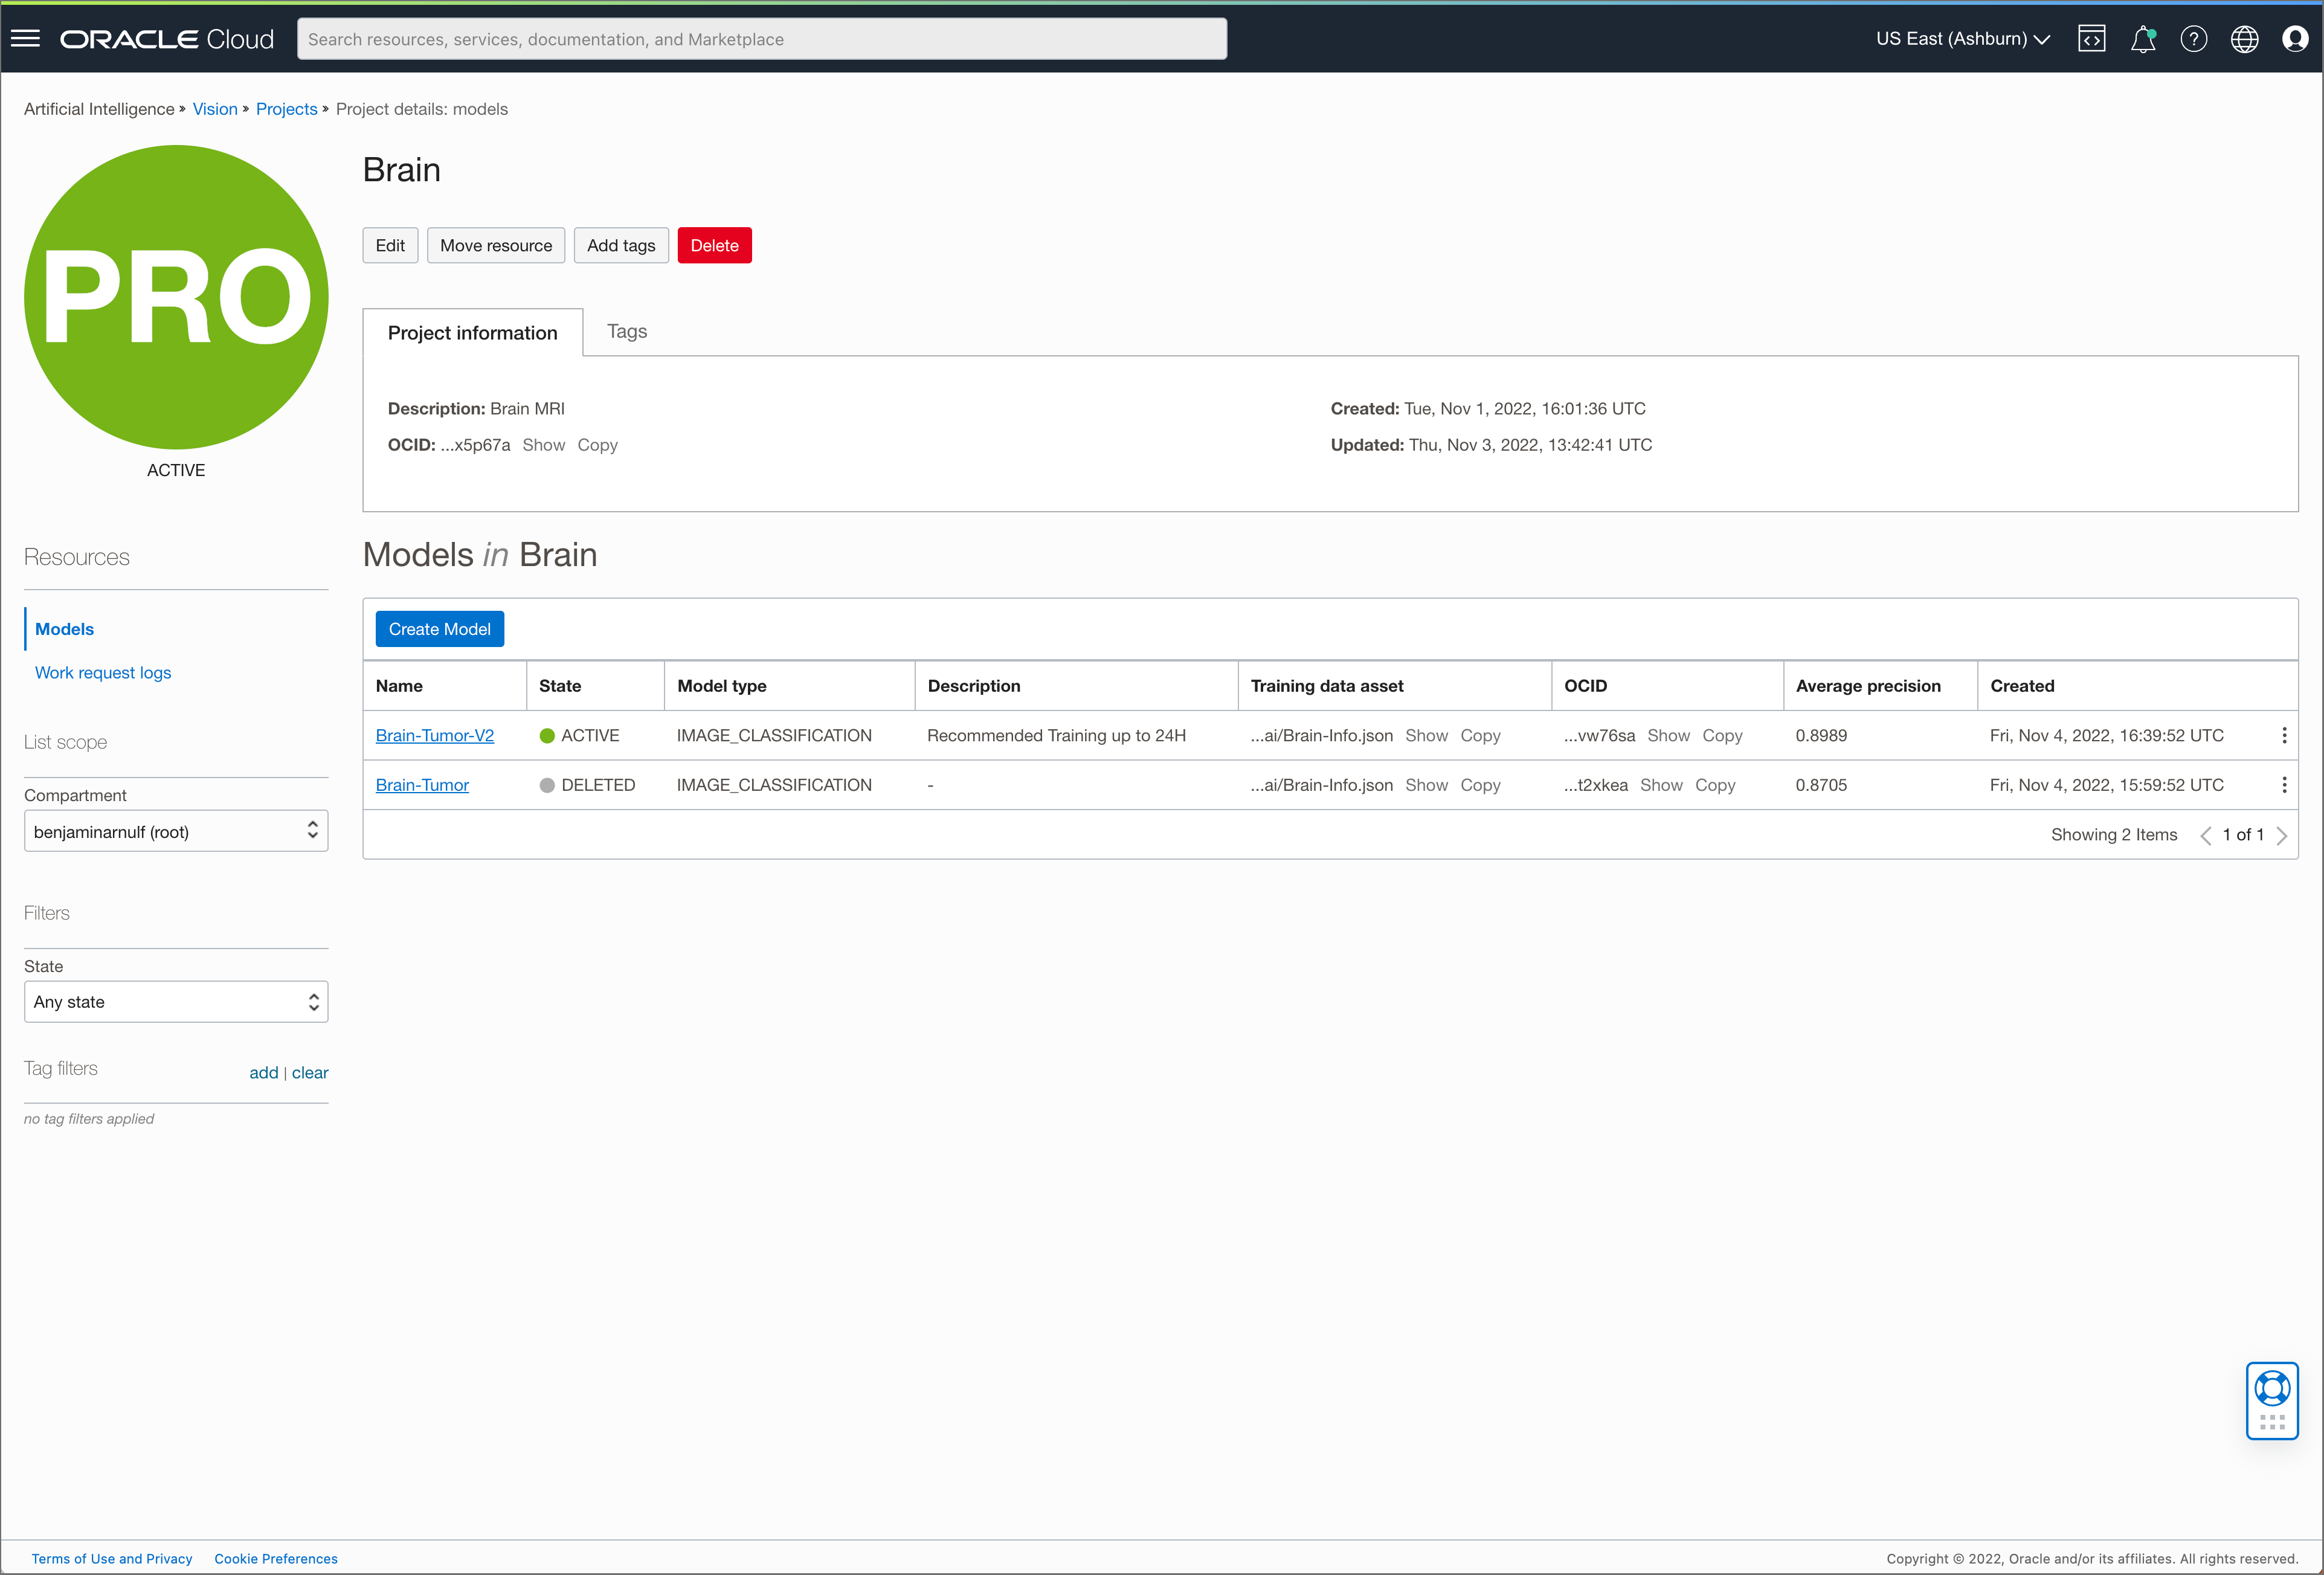
Task: Open the help question mark icon
Action: [2193, 39]
